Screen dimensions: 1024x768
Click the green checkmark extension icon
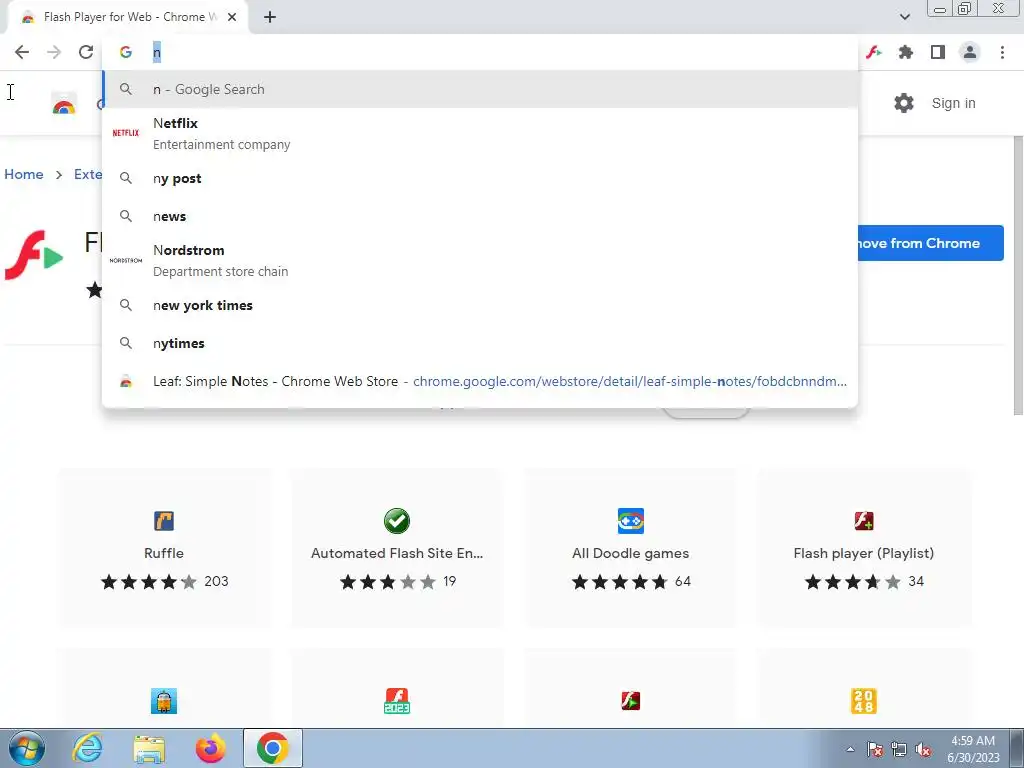397,521
